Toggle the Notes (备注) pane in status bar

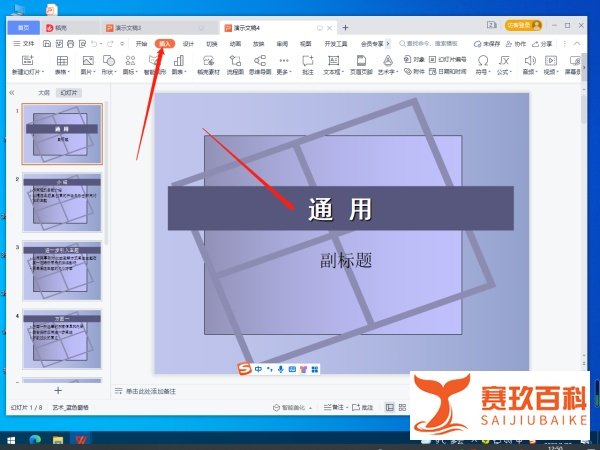(334, 407)
